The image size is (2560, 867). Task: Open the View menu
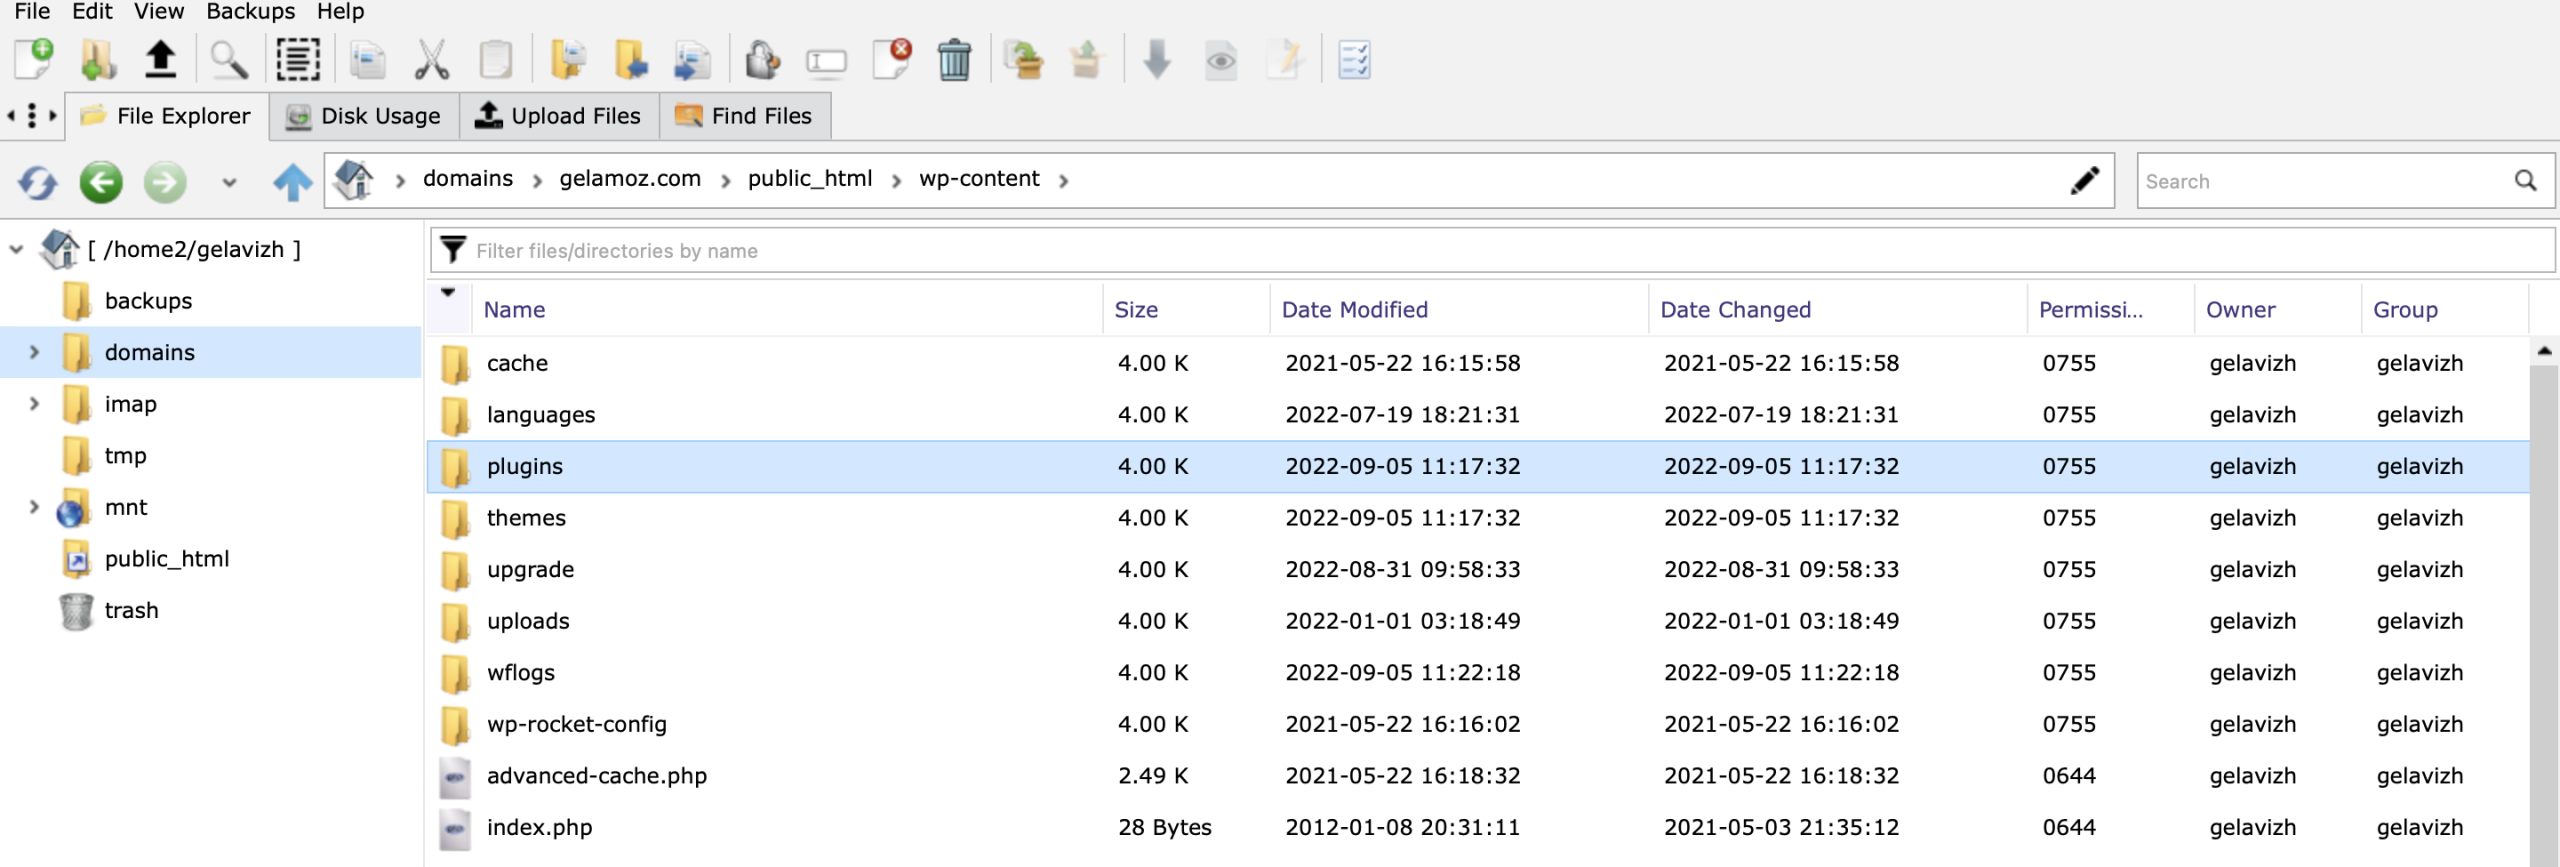(x=159, y=12)
